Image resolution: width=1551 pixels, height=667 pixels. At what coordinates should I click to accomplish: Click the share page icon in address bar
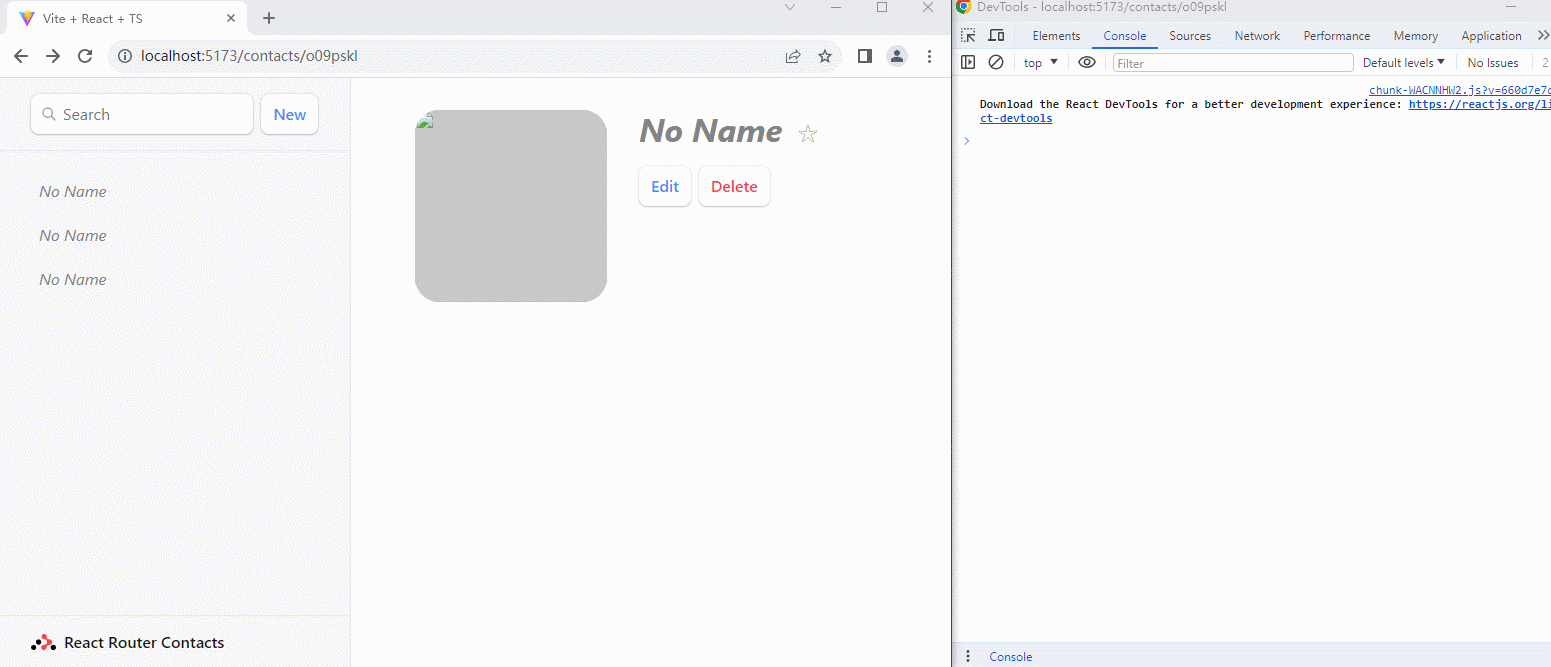pos(793,56)
